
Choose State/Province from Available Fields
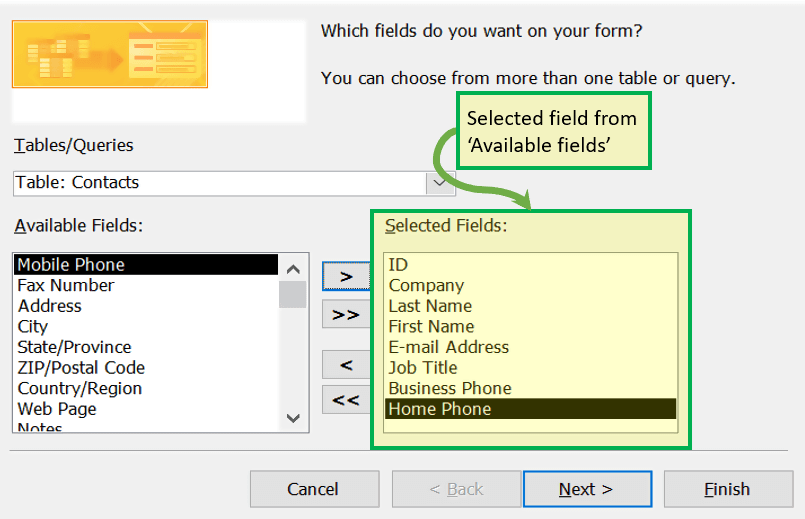(146, 347)
